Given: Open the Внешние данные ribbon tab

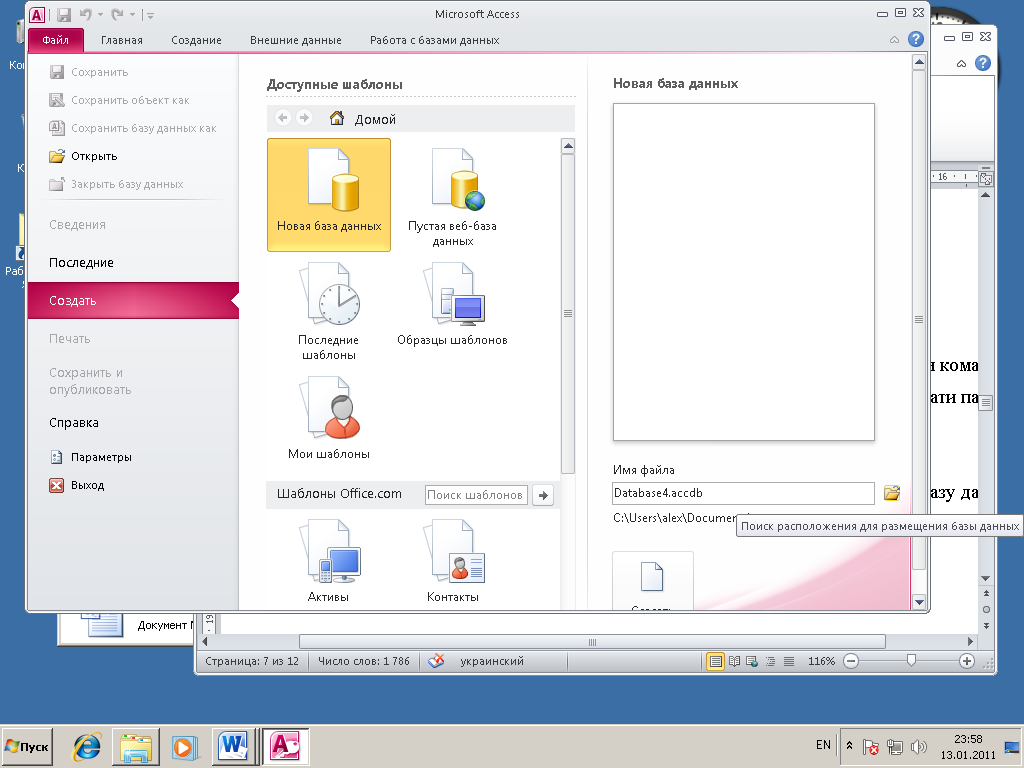Looking at the screenshot, I should click(295, 40).
